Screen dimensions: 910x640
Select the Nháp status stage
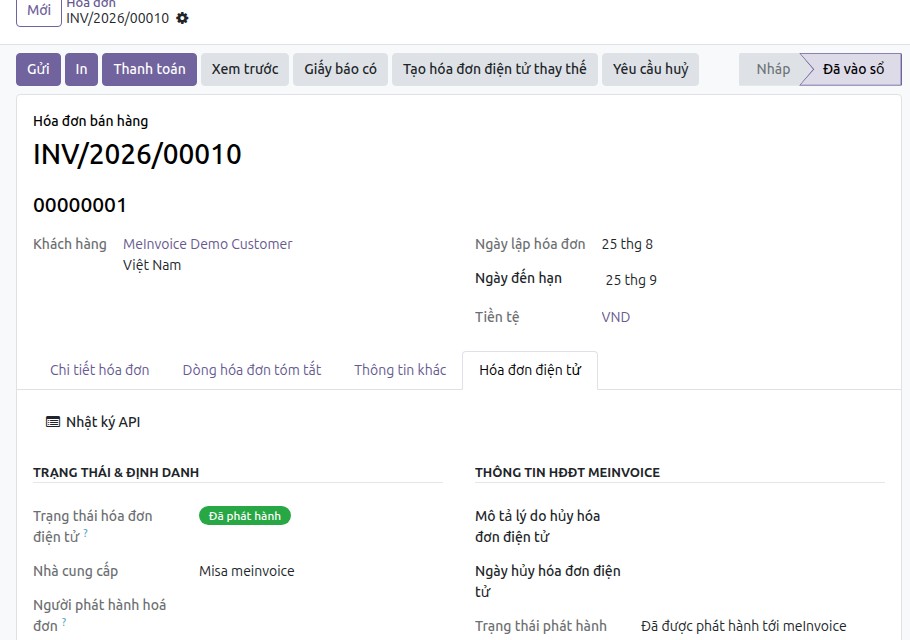[772, 69]
